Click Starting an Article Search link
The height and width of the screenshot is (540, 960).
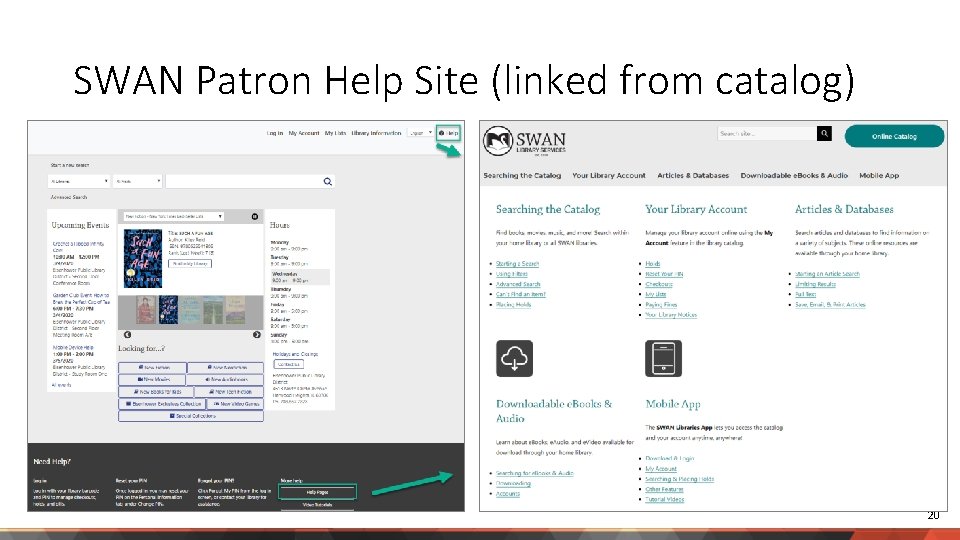pos(827,274)
